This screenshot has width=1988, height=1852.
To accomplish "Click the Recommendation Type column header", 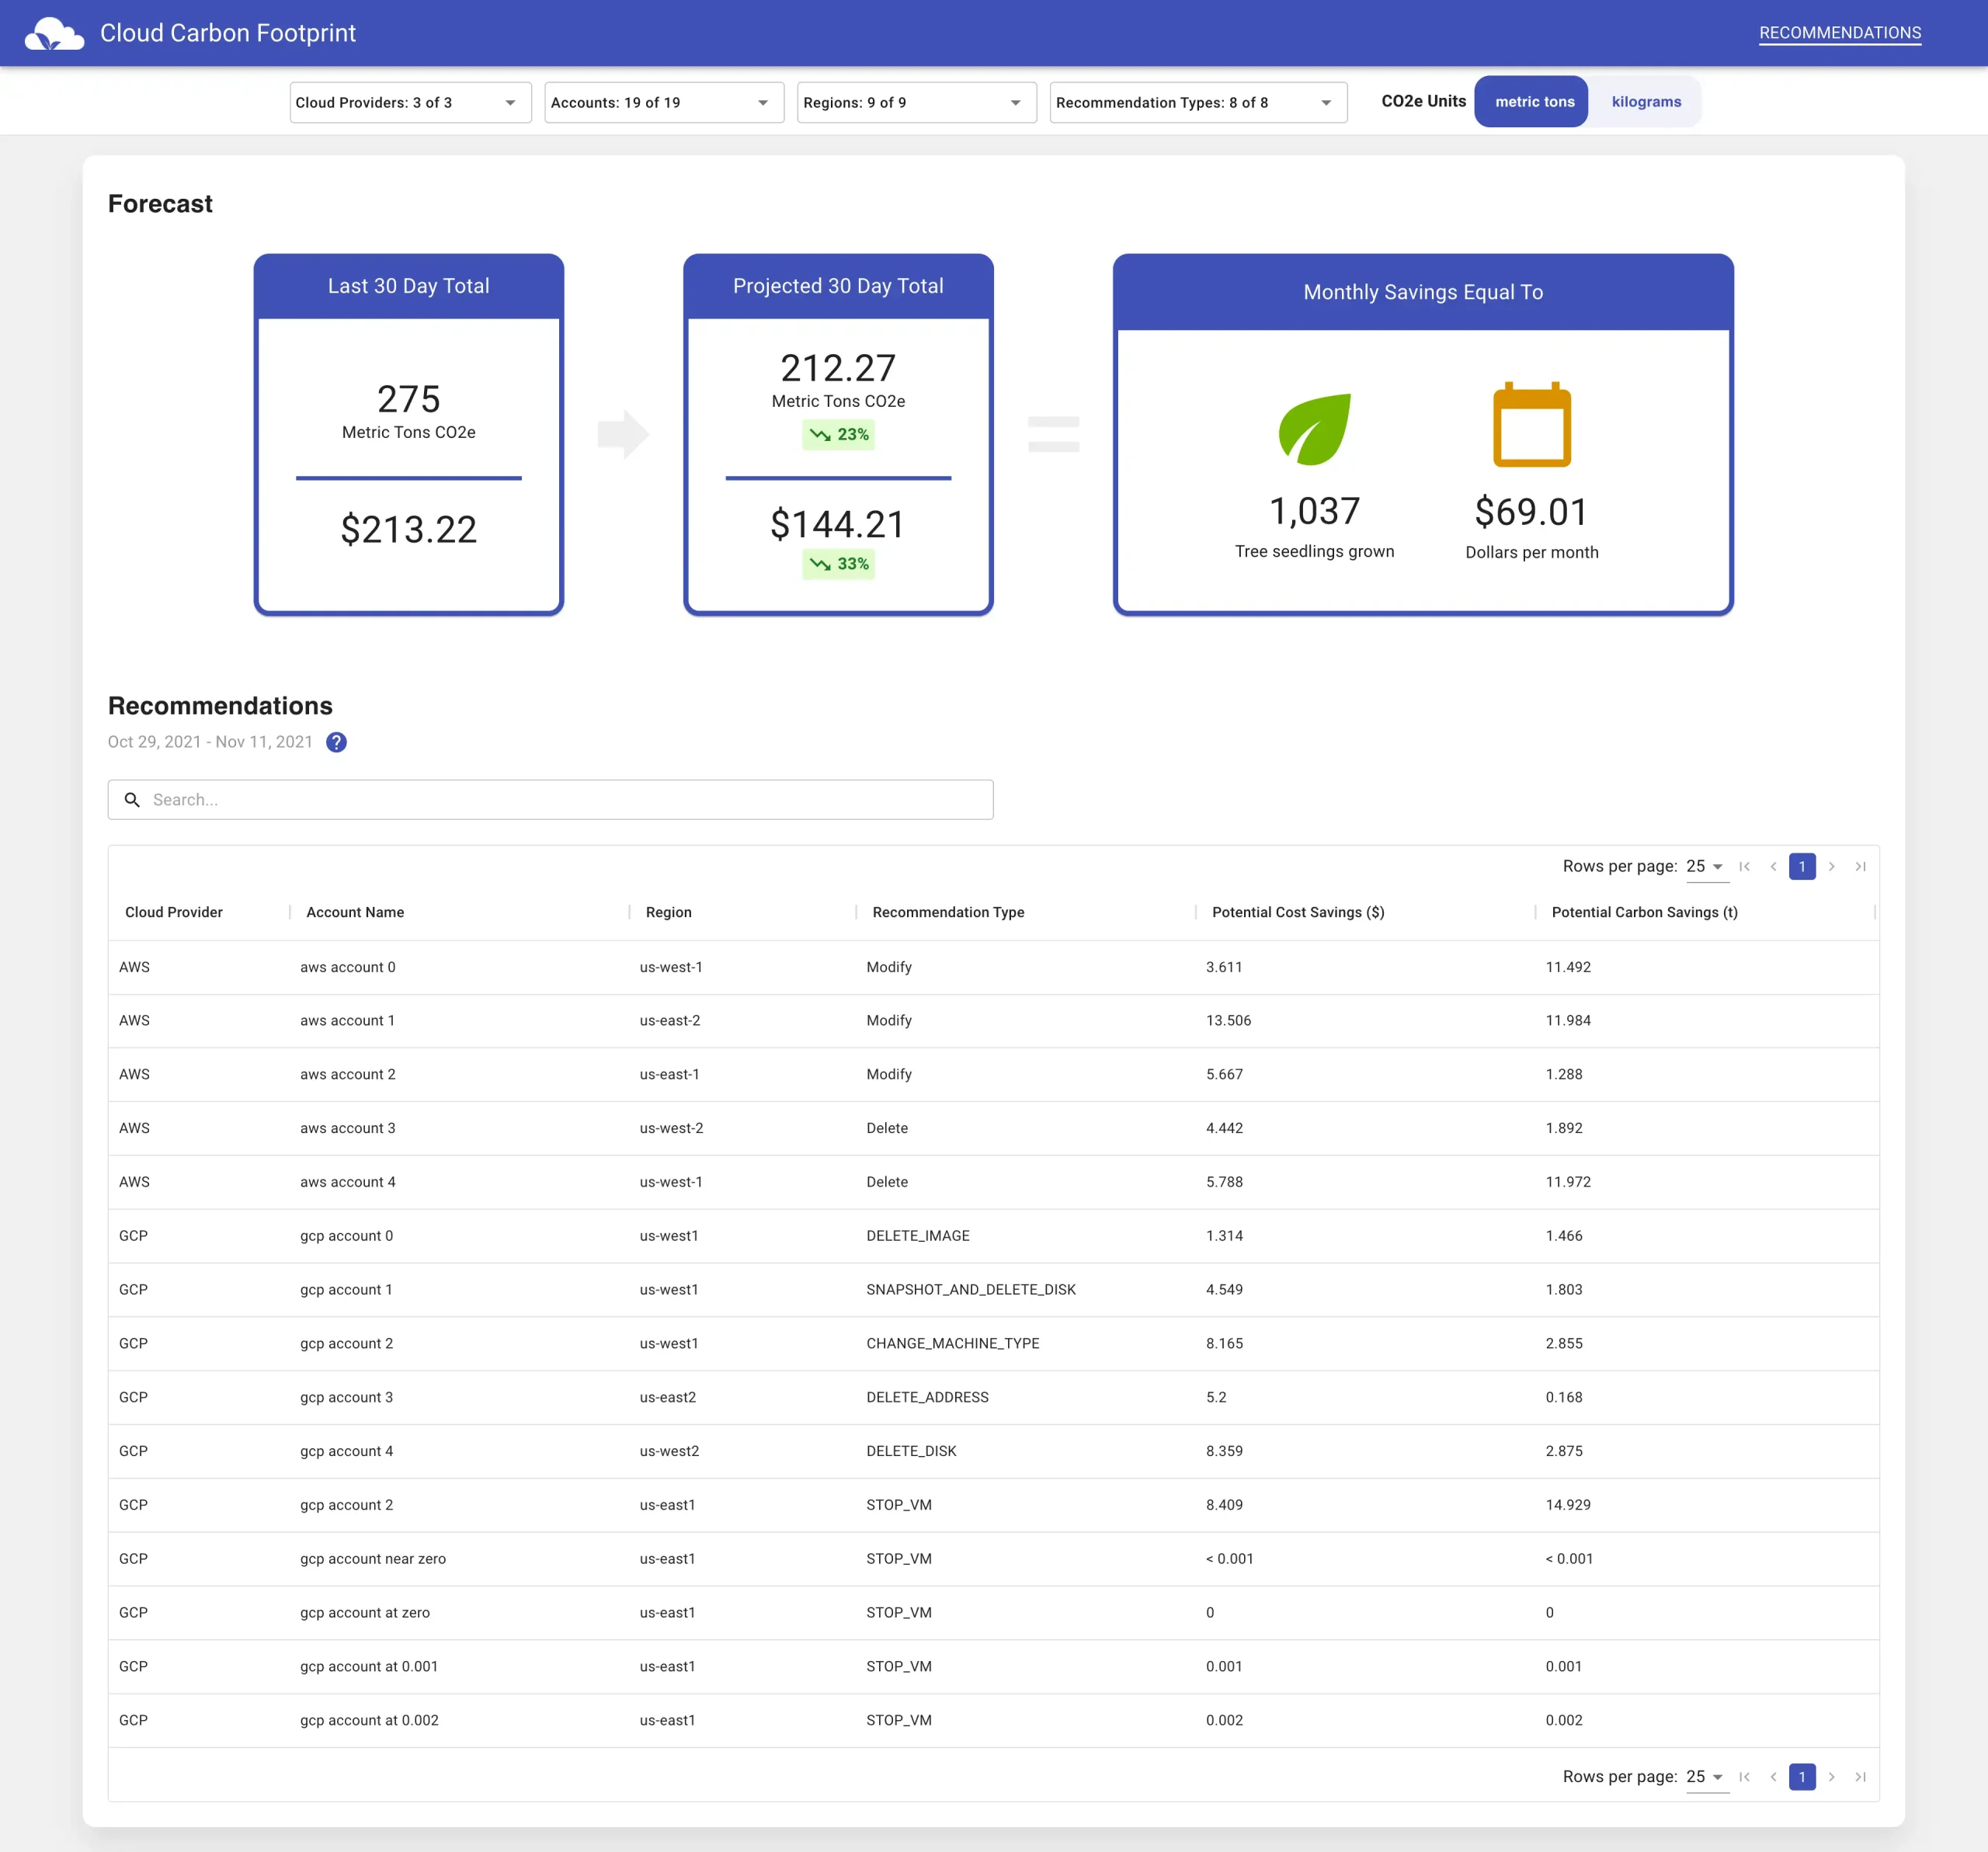I will click(947, 912).
